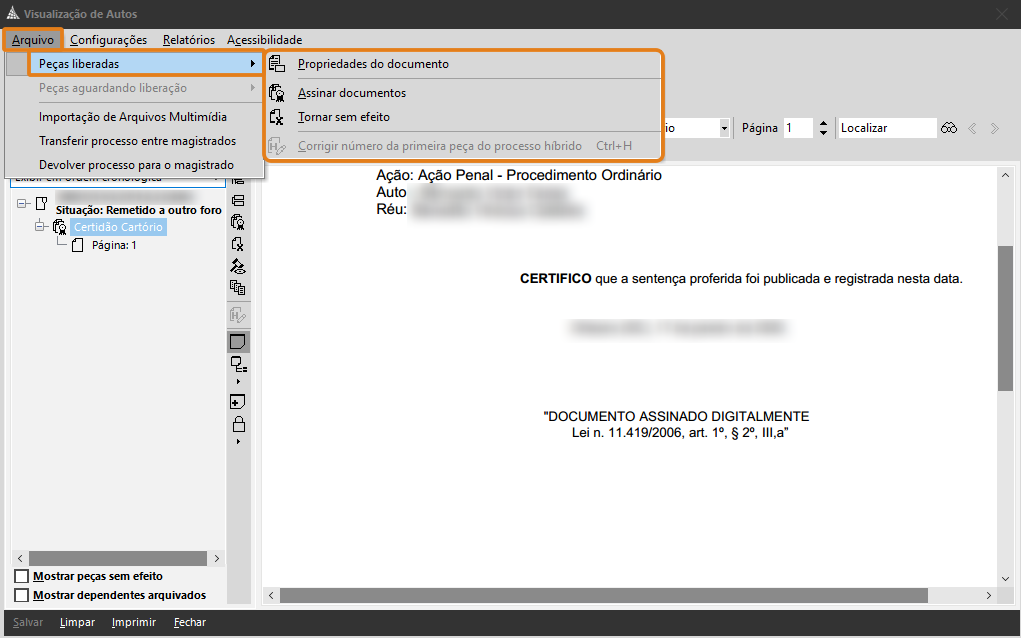This screenshot has width=1021, height=638.
Task: Click the Página number field
Action: click(x=798, y=128)
